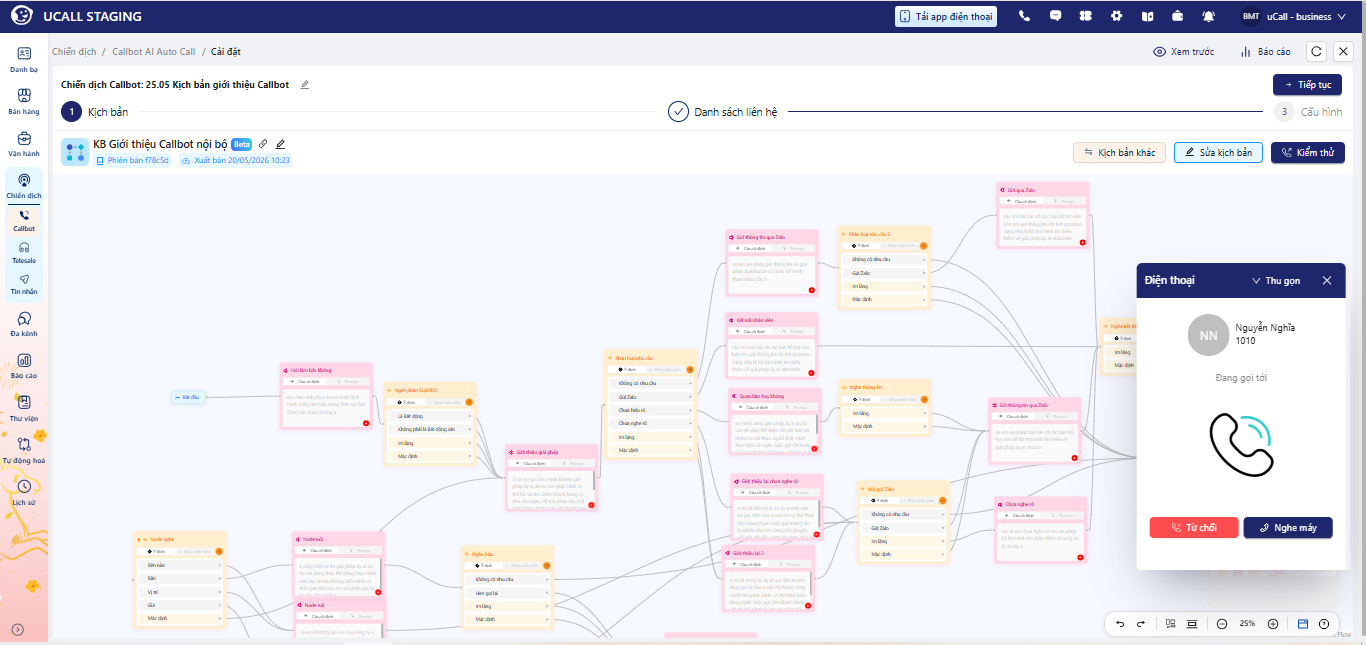Open Callbot submenu item
Image resolution: width=1366 pixels, height=645 pixels.
(x=24, y=221)
